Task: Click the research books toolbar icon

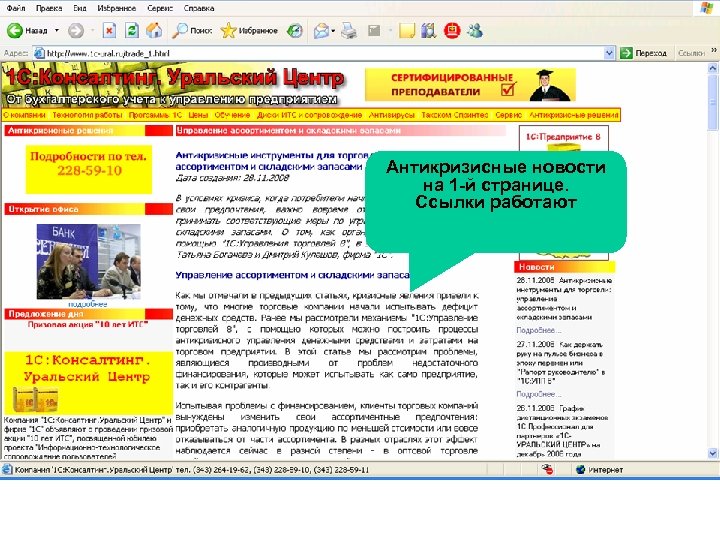Action: [428, 31]
